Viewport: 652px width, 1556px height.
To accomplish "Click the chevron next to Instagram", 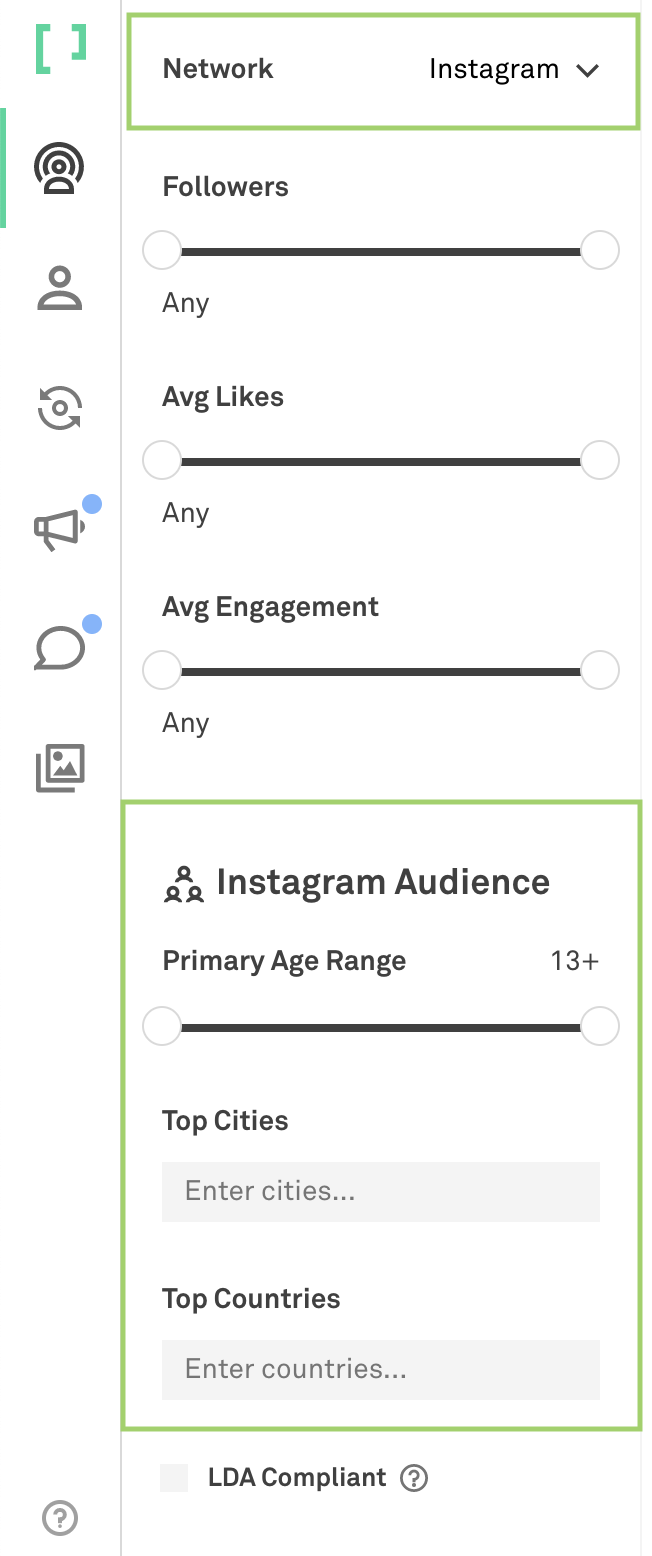I will click(x=587, y=70).
